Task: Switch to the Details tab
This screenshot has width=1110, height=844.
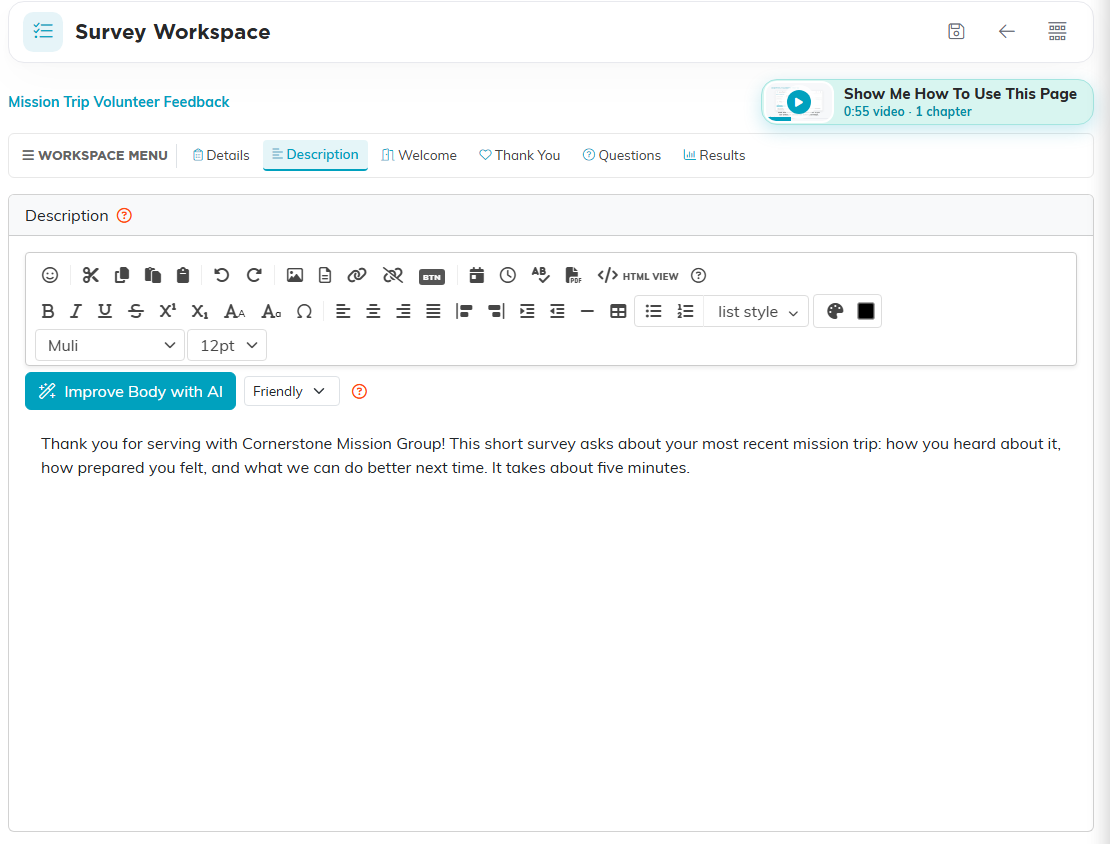Action: point(221,155)
